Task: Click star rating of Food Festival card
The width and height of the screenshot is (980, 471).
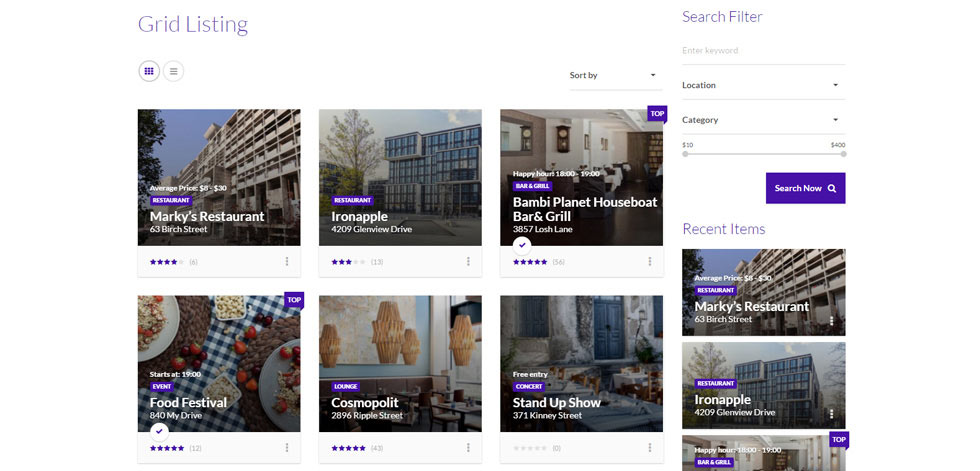Action: [x=167, y=449]
